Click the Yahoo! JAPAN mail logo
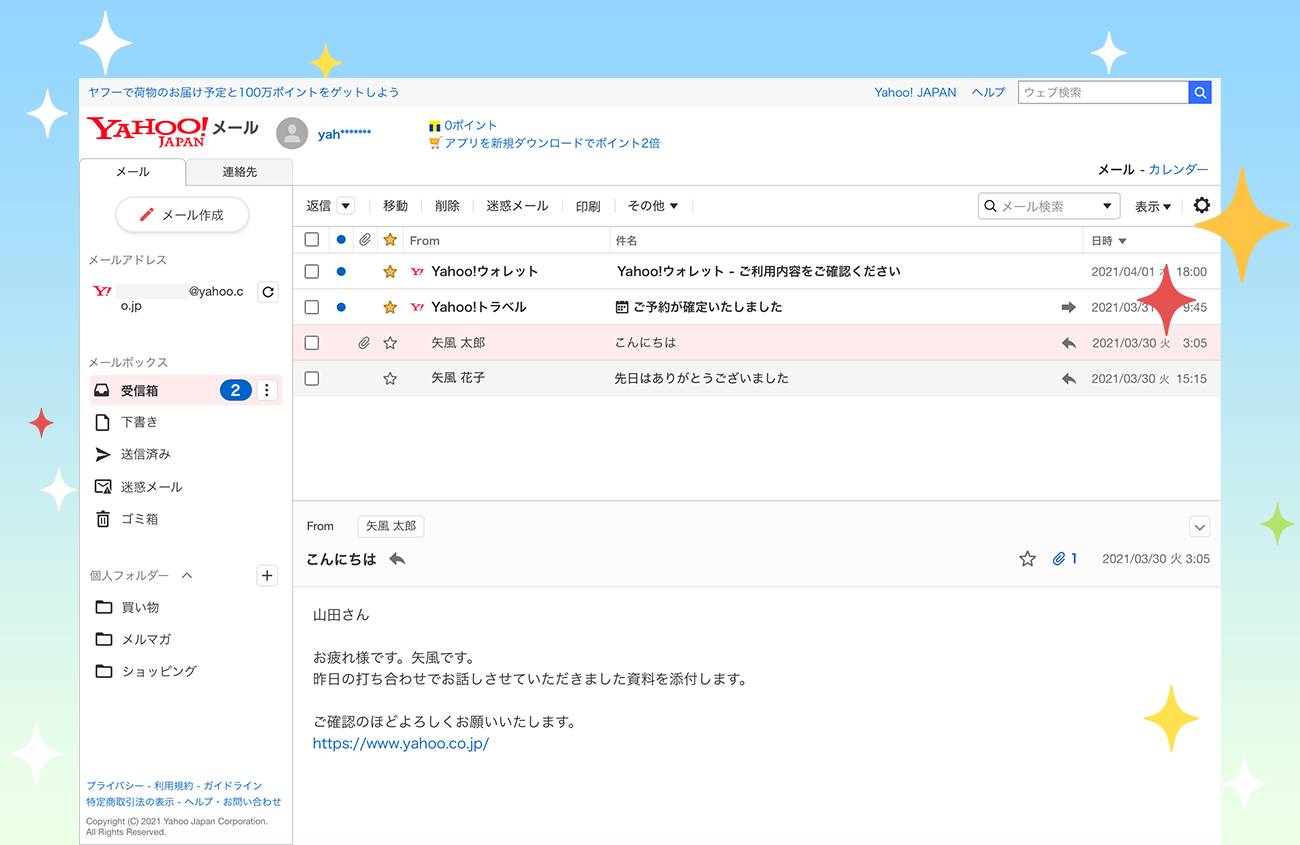Screen dimensions: 1300x845 (x=172, y=131)
